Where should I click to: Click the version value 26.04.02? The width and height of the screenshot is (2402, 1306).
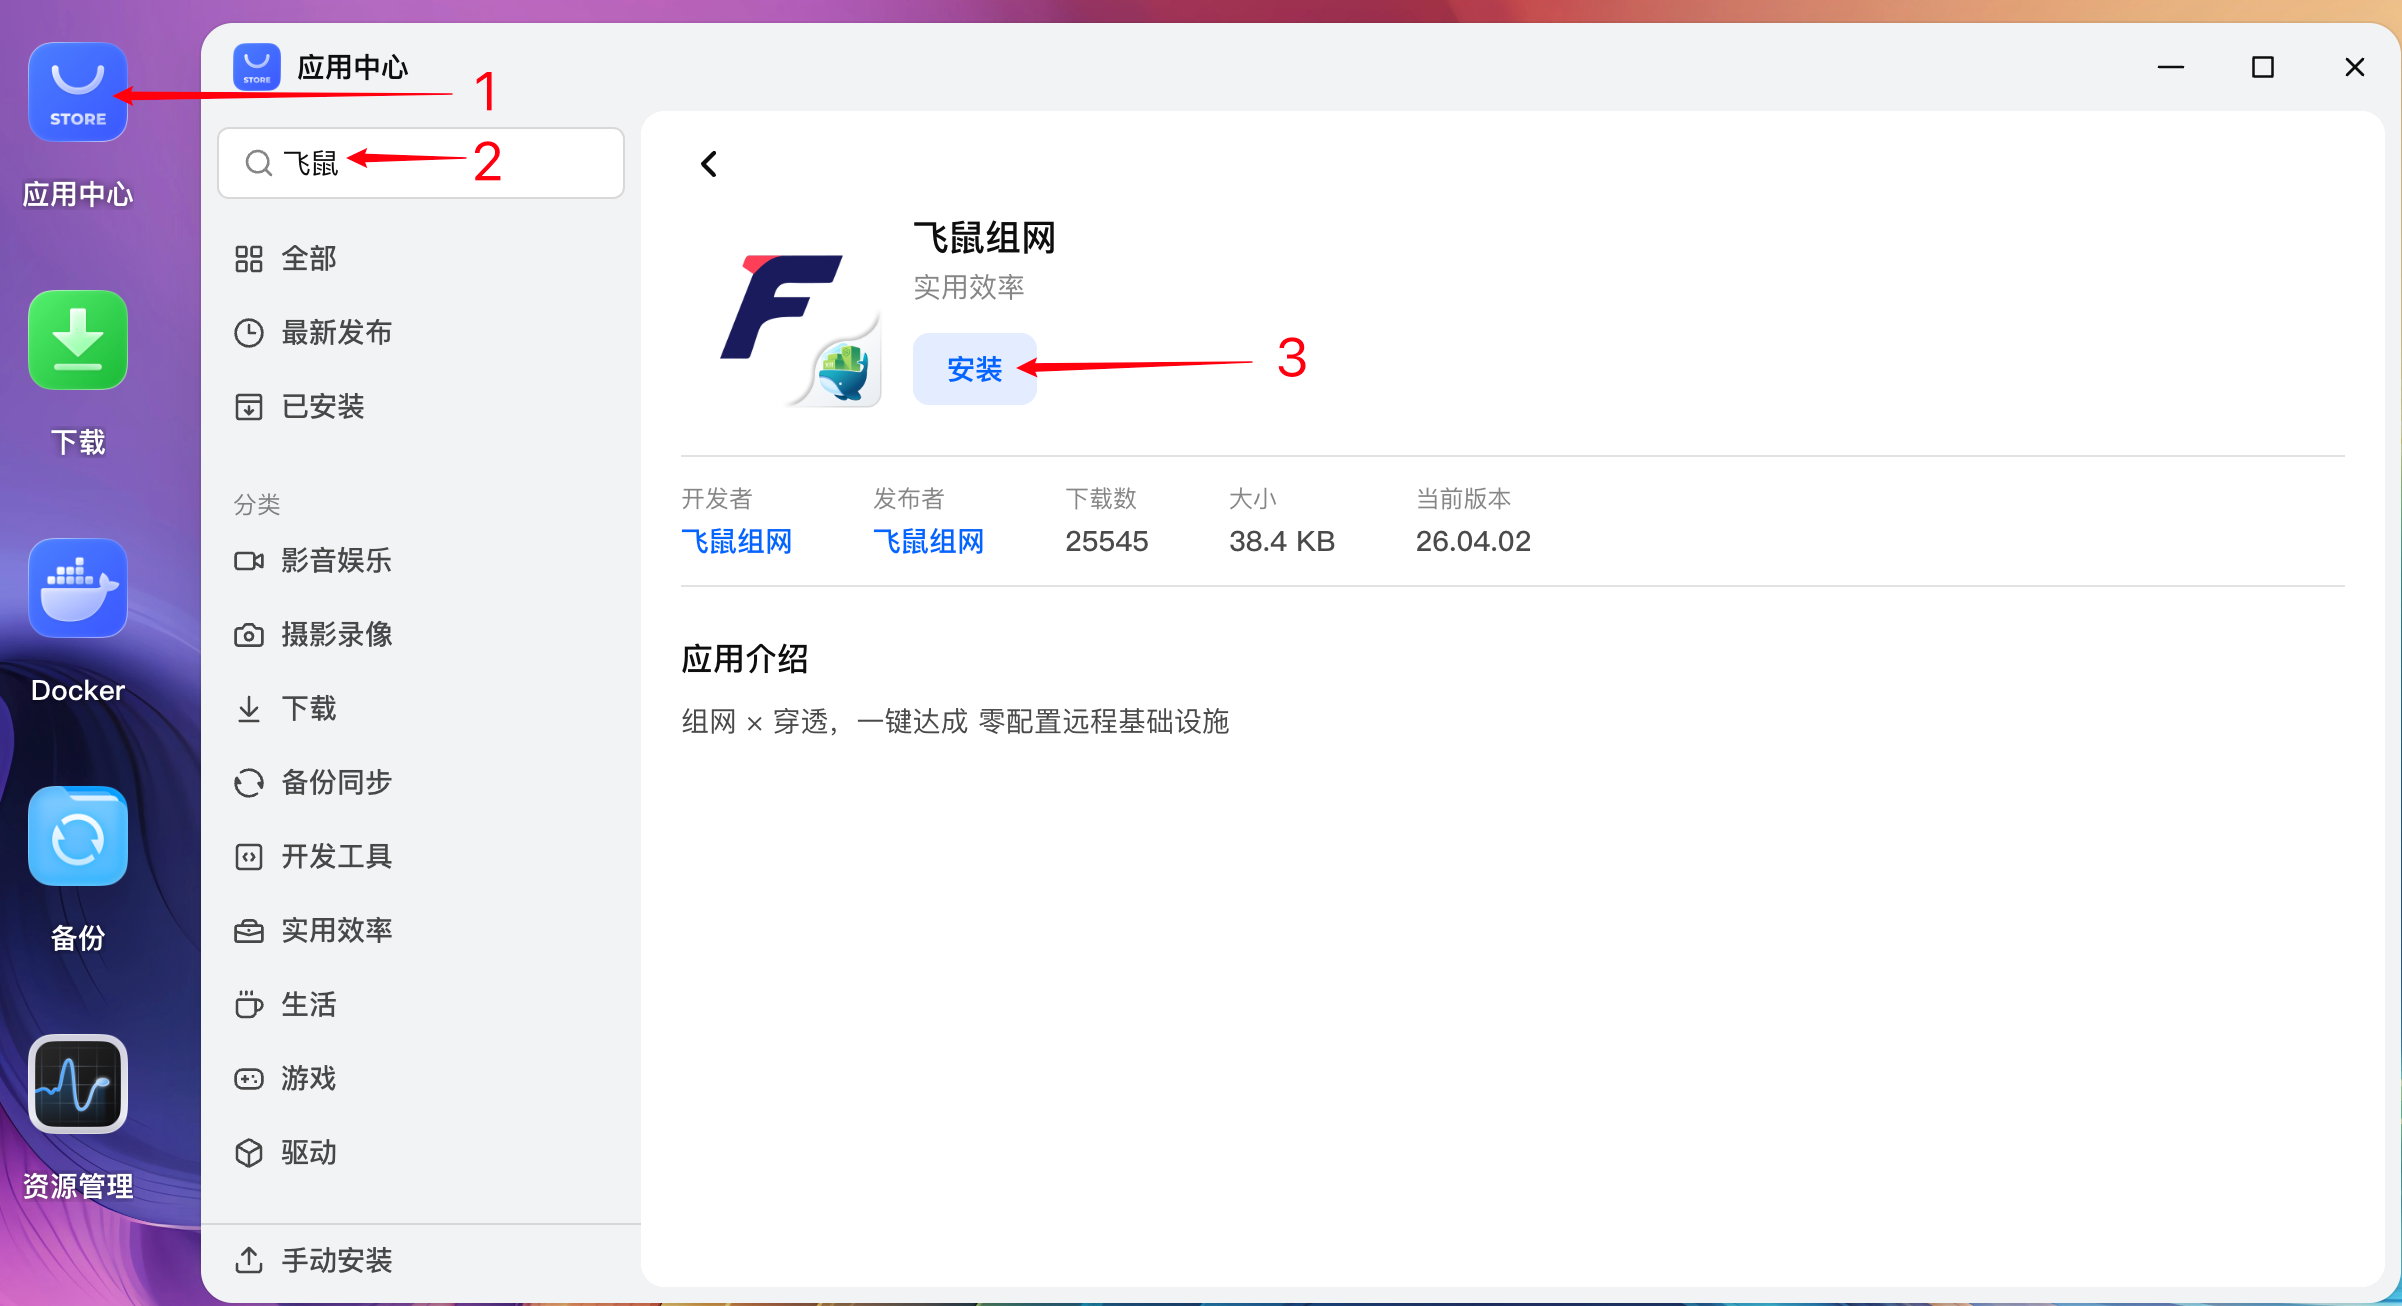pyautogui.click(x=1473, y=542)
